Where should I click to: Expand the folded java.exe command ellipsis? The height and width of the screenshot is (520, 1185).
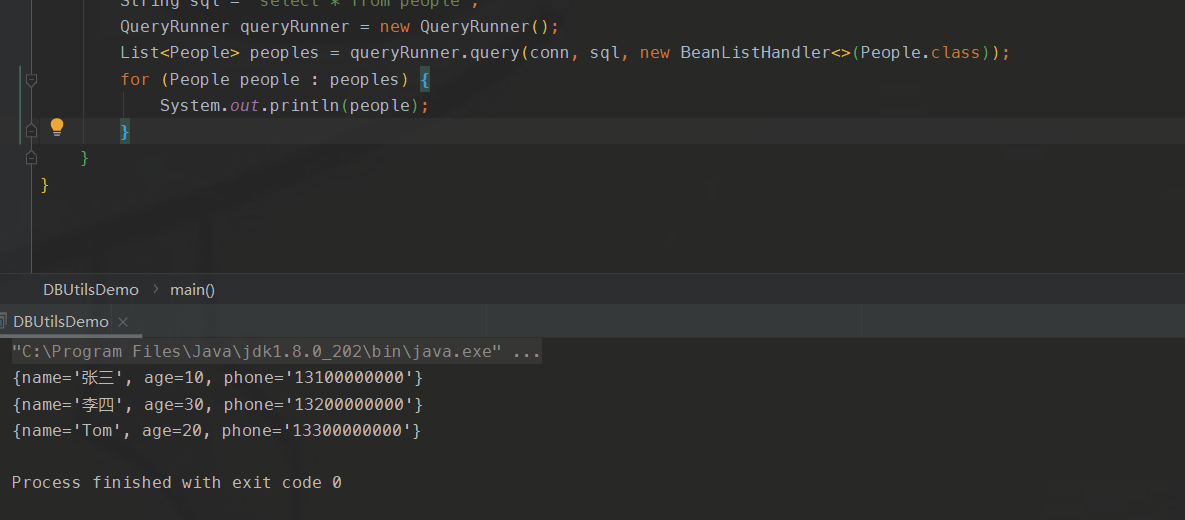(x=527, y=352)
